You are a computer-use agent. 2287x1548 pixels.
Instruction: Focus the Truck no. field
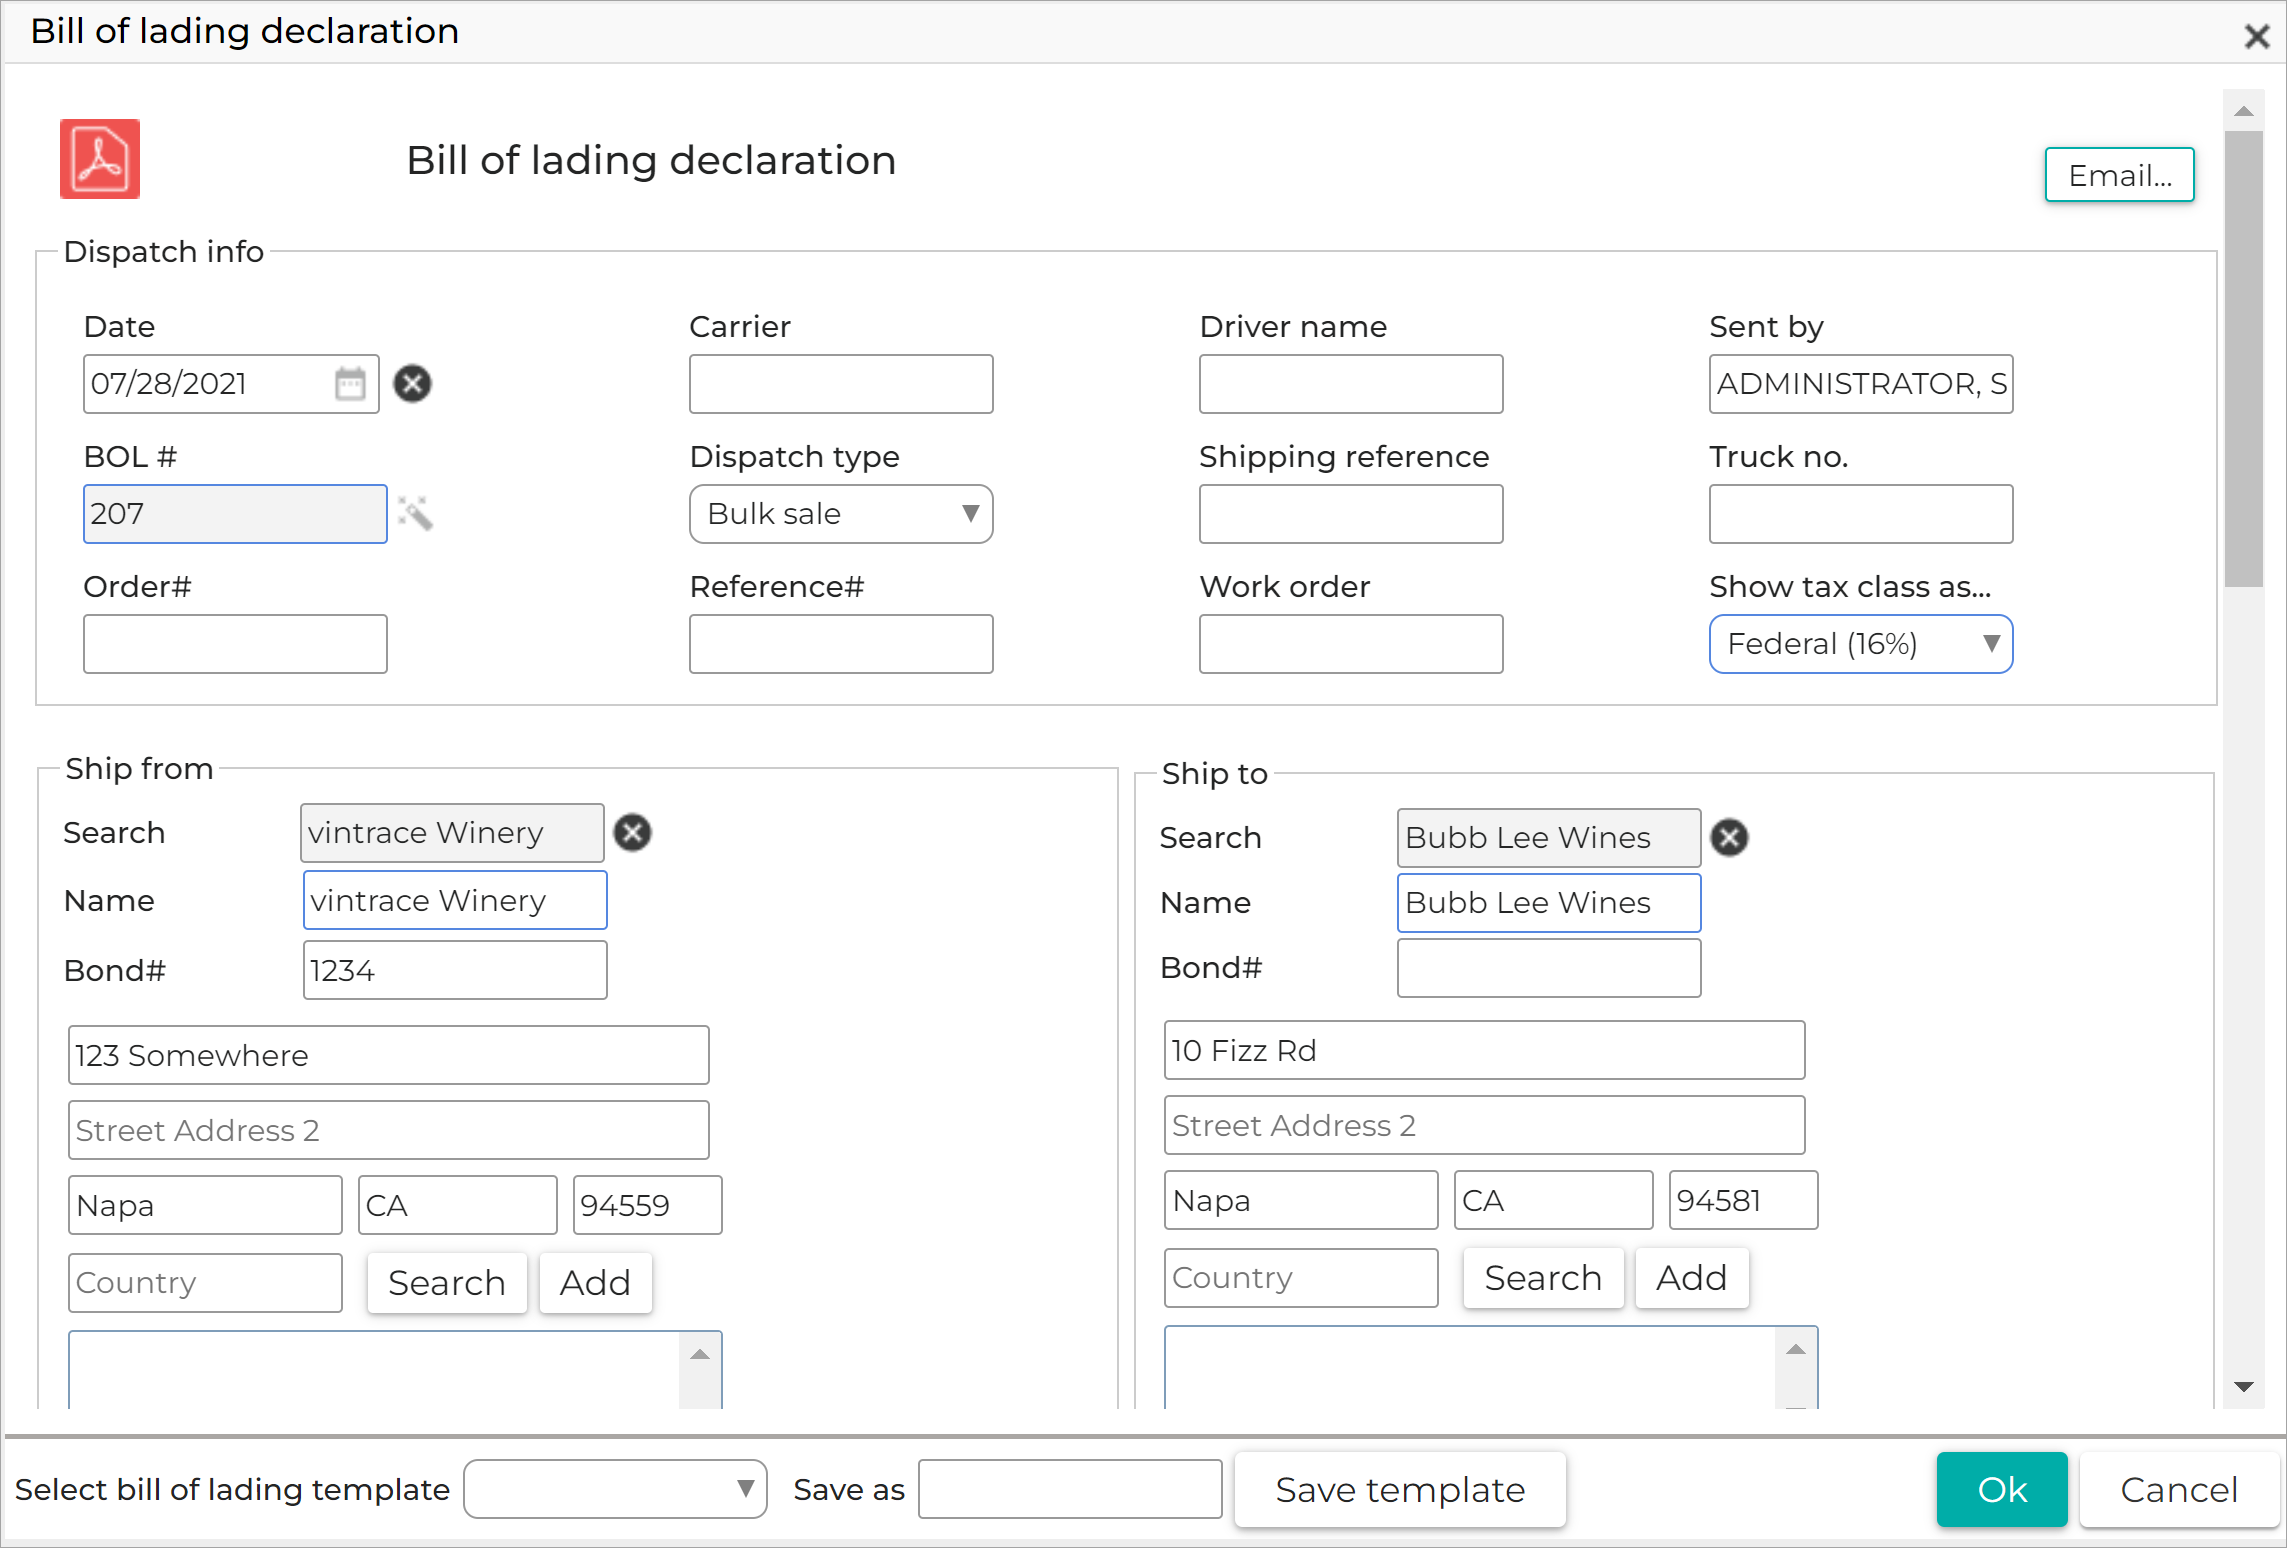[1861, 514]
